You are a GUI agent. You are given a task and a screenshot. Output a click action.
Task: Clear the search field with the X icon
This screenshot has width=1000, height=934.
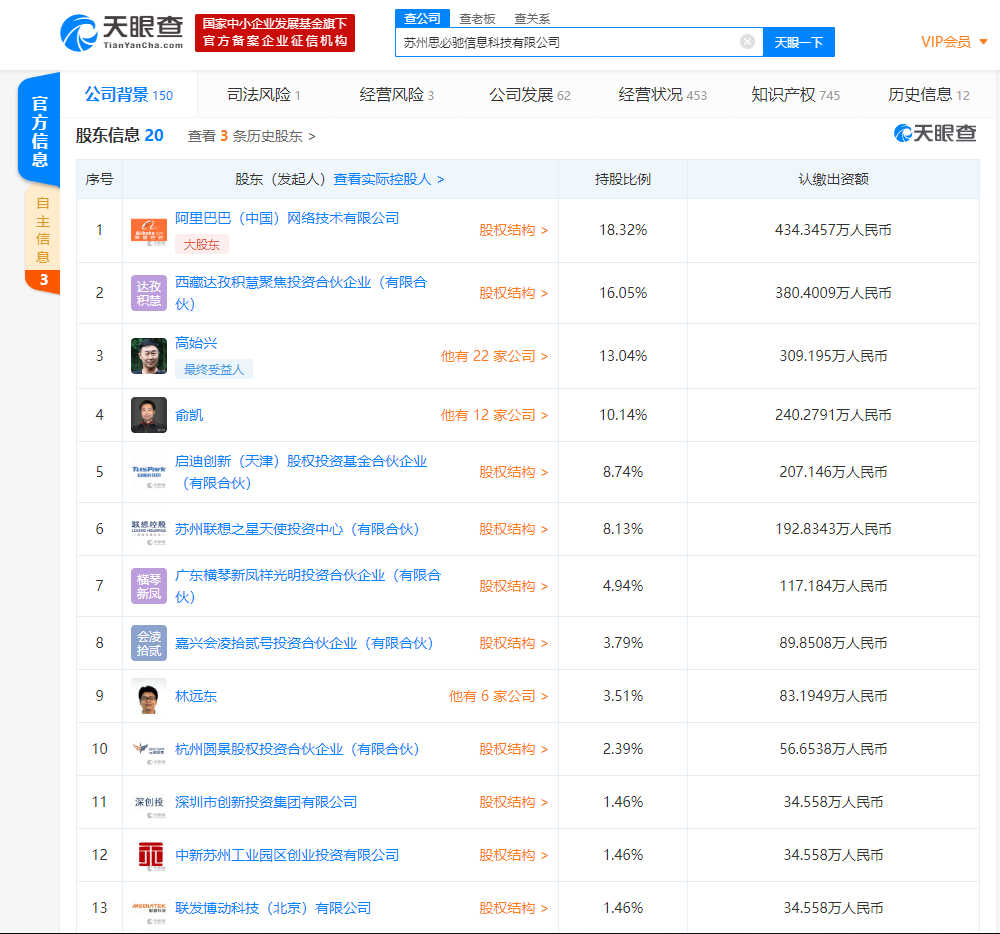point(747,42)
